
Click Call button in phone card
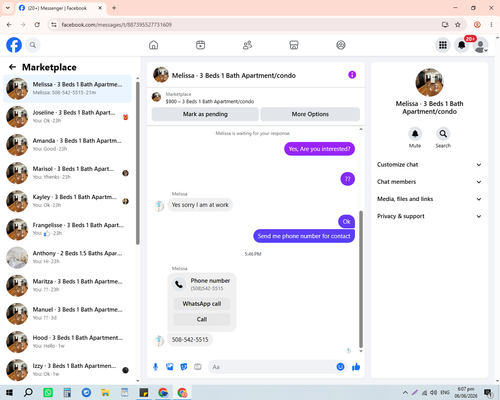[x=202, y=319]
